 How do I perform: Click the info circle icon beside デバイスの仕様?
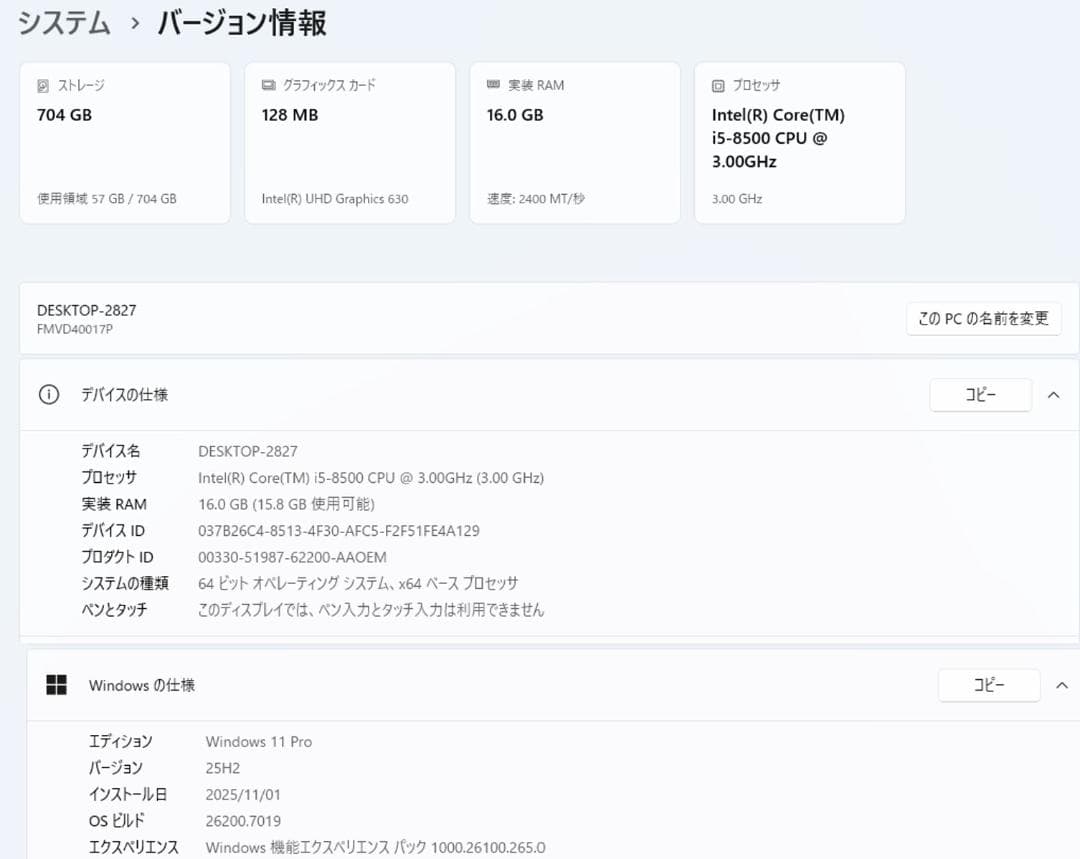tap(48, 394)
